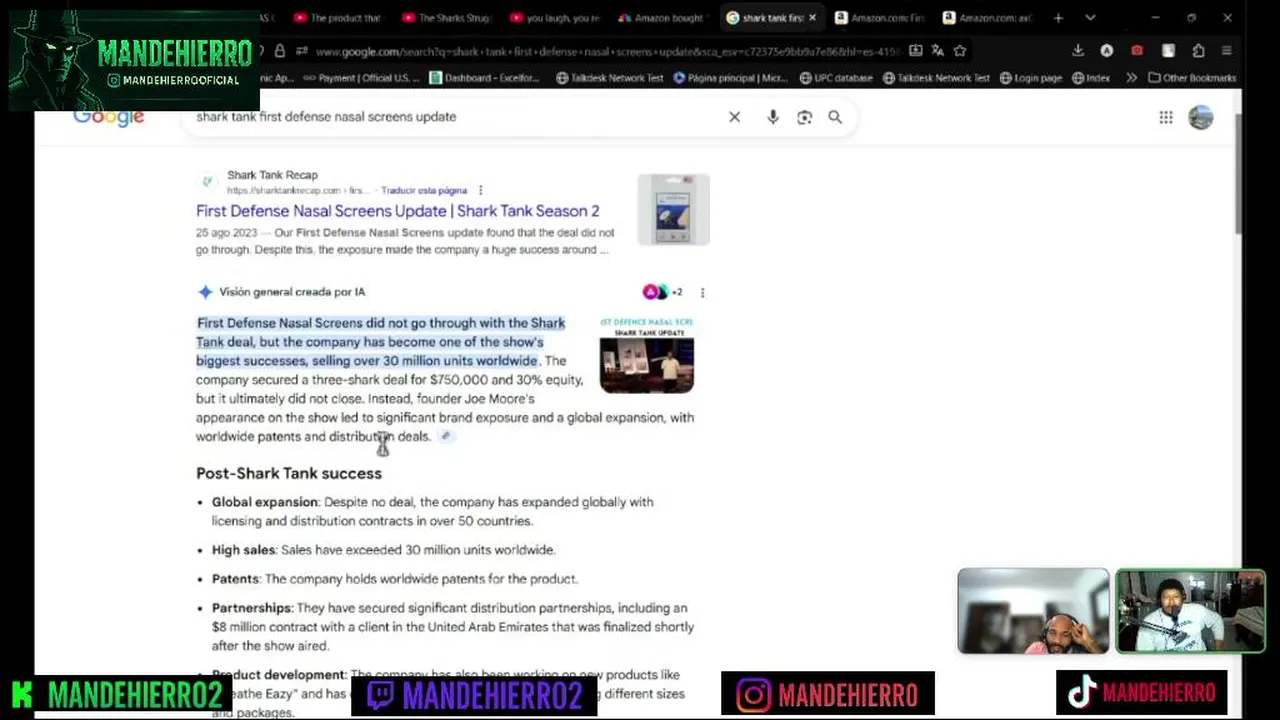This screenshot has height=720, width=1280.
Task: Run the search with the magnifier icon
Action: (x=835, y=117)
